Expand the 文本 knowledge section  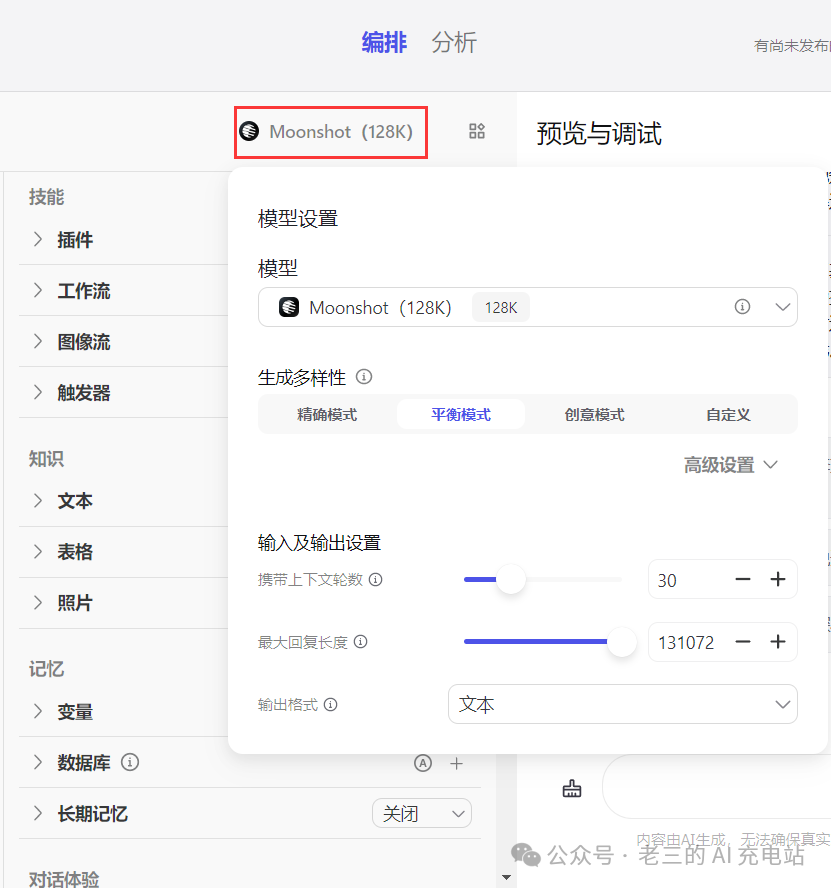38,501
